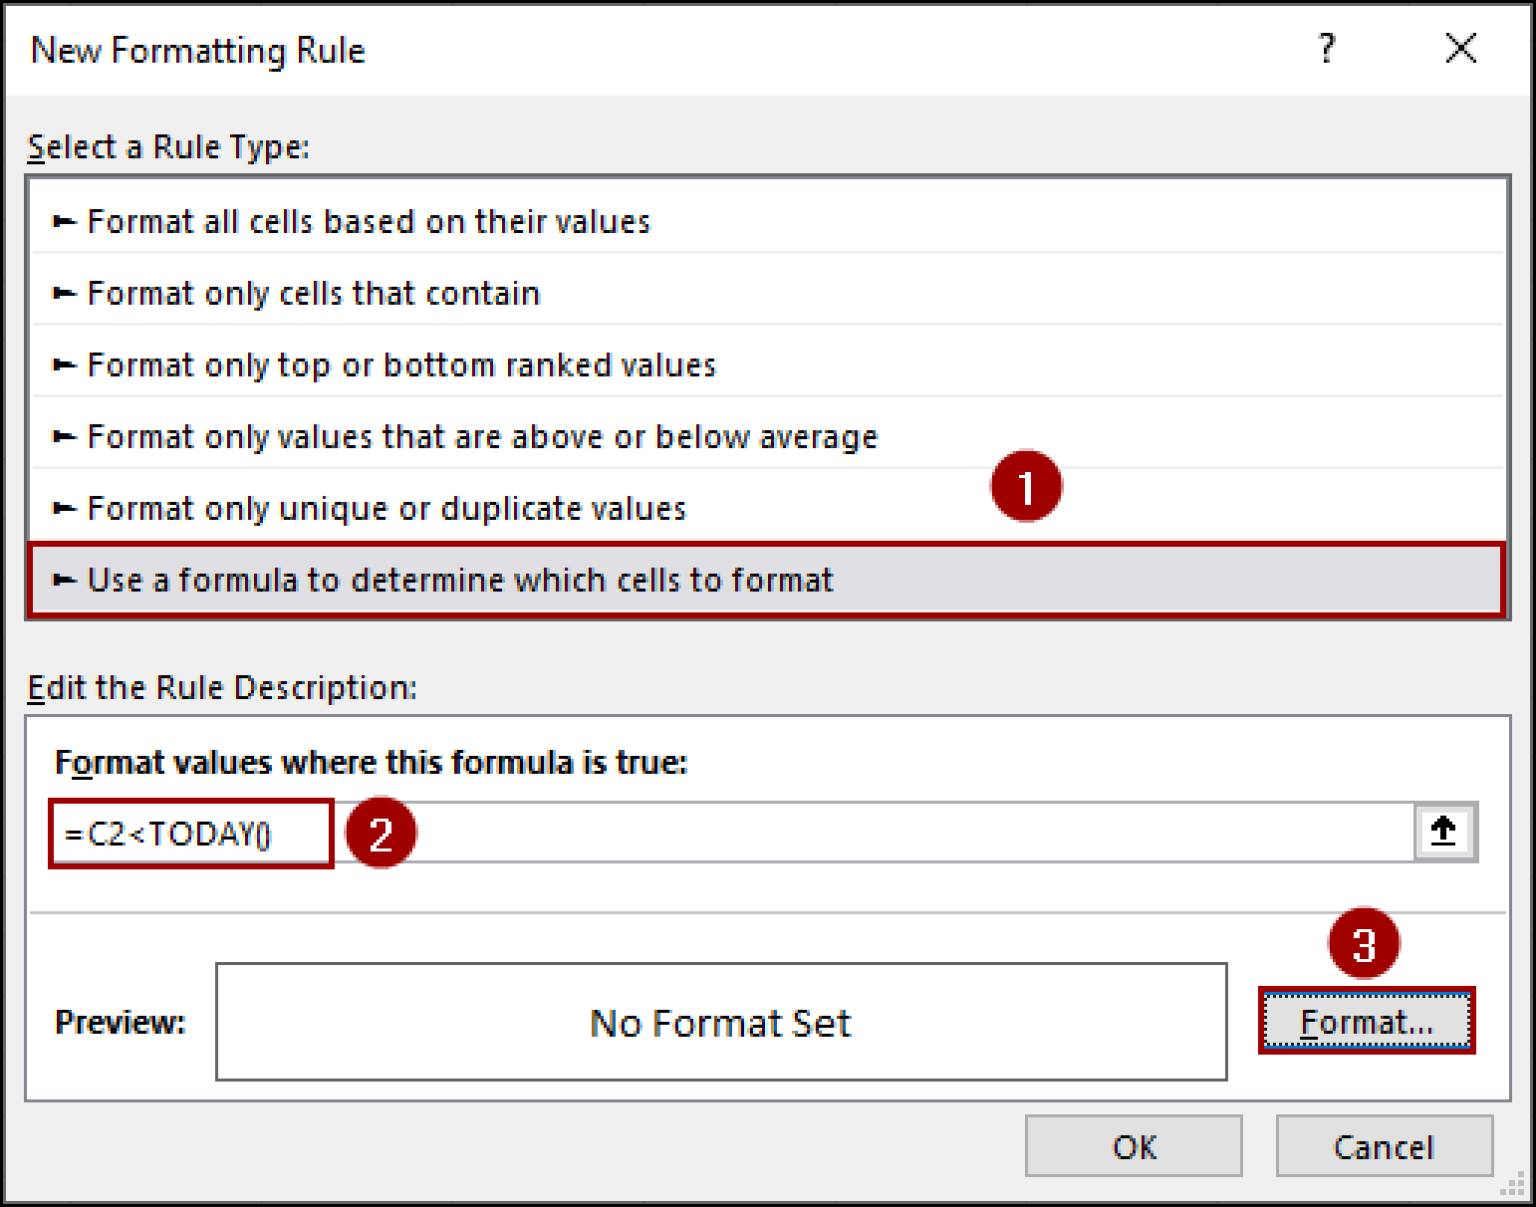Viewport: 1536px width, 1207px height.
Task: Click the arrow icon beside 'Format only top or bottom ranked values'
Action: coord(63,365)
